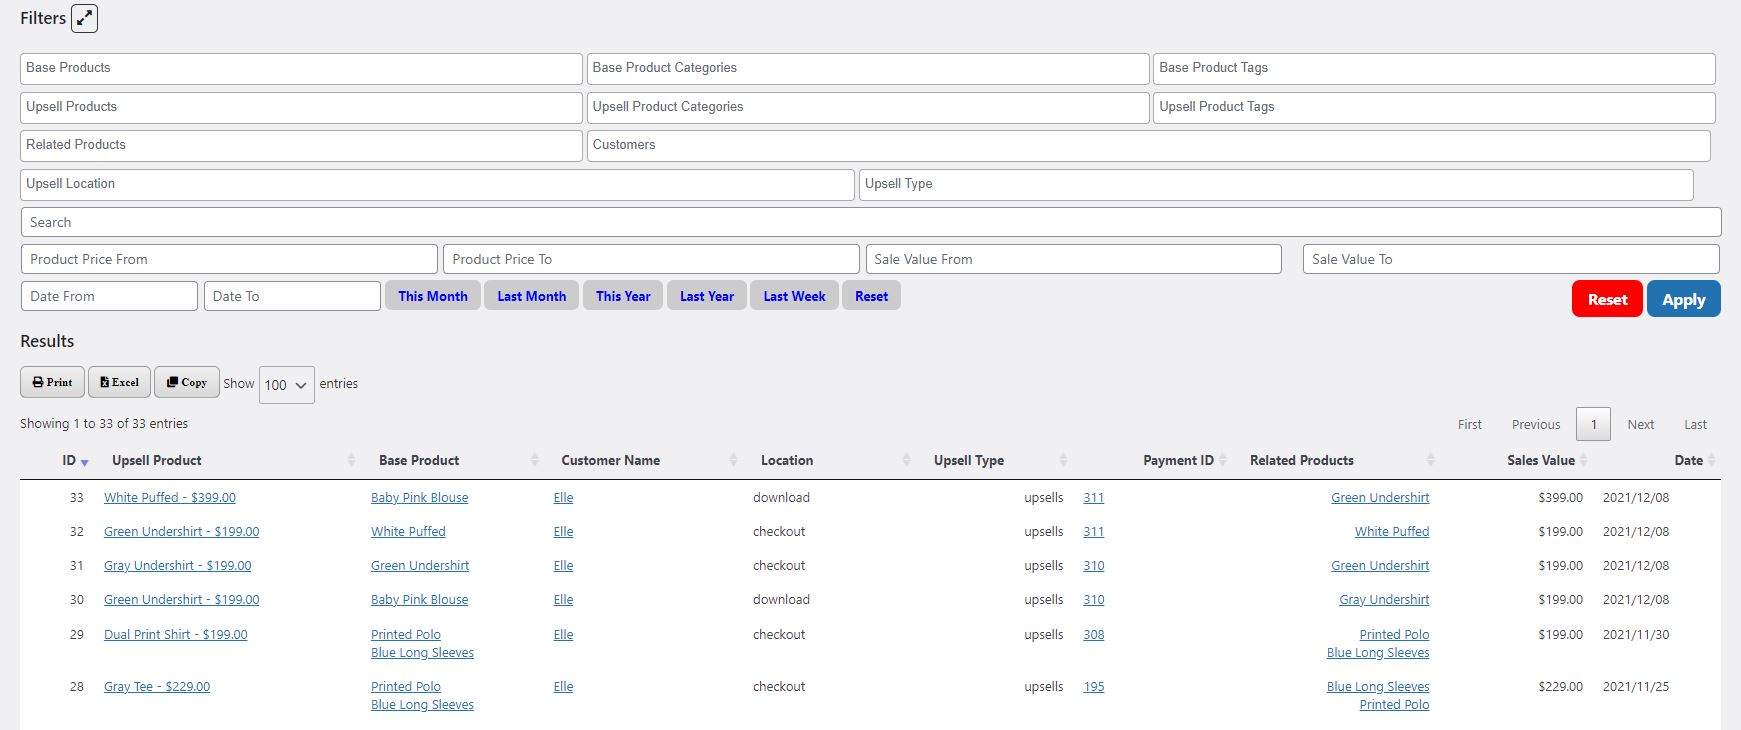Viewport: 1741px width, 730px height.
Task: Open the Upsell Type filter field
Action: coord(1276,184)
